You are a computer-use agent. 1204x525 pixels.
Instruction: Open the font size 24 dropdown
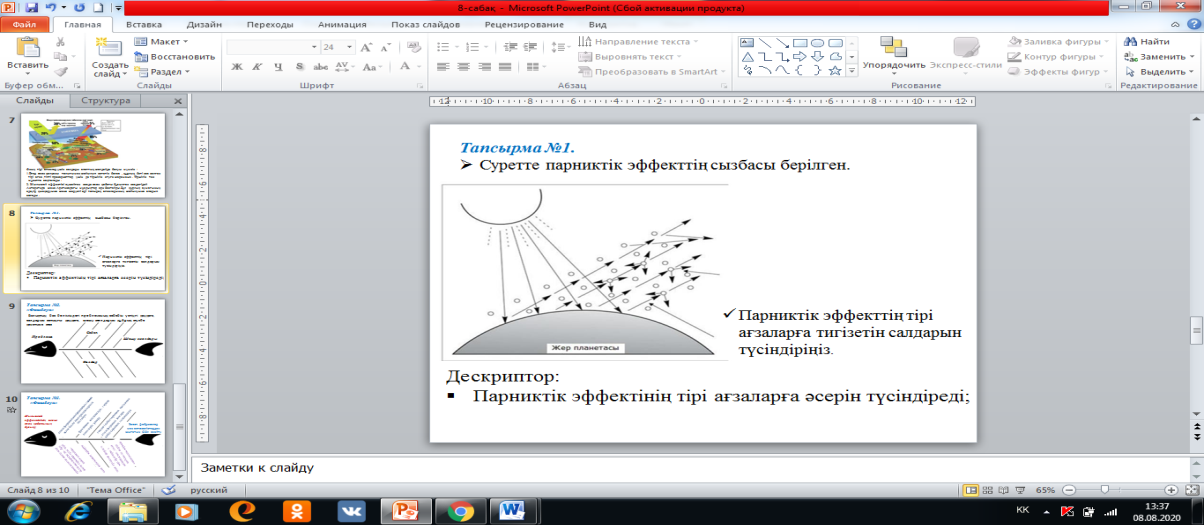[349, 46]
